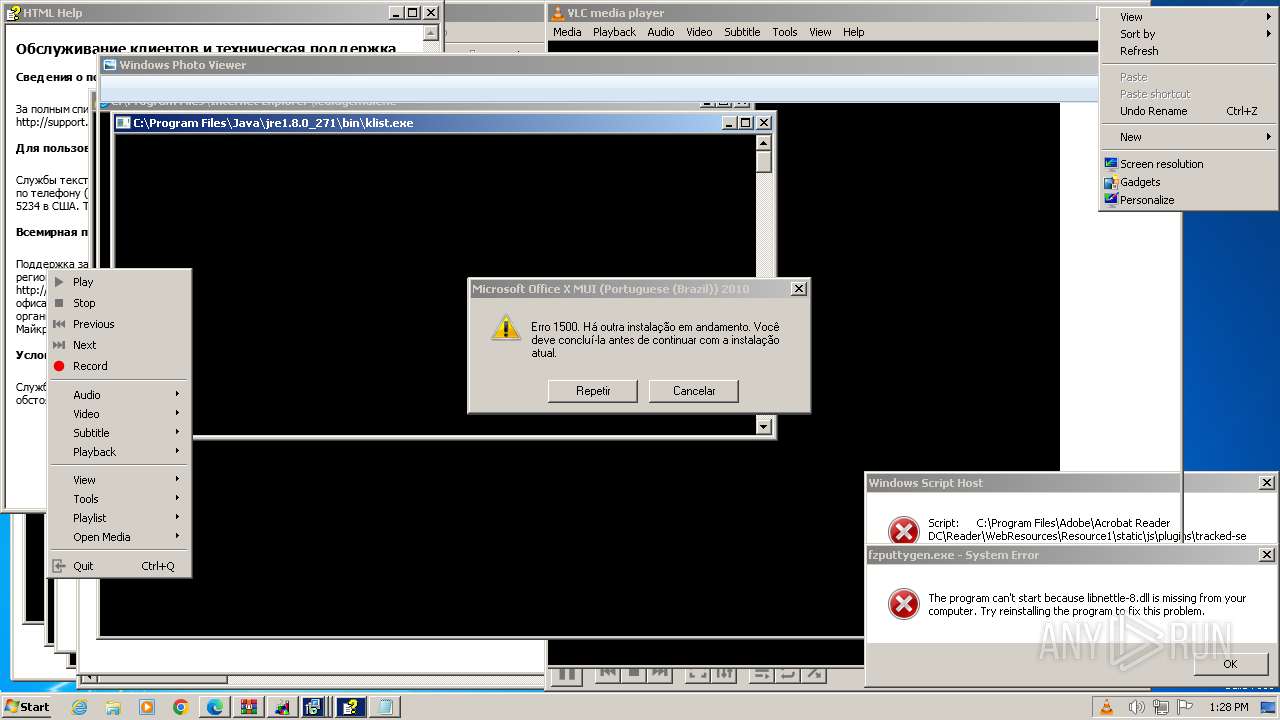Choose Refresh in desktop context menu

(x=1188, y=51)
